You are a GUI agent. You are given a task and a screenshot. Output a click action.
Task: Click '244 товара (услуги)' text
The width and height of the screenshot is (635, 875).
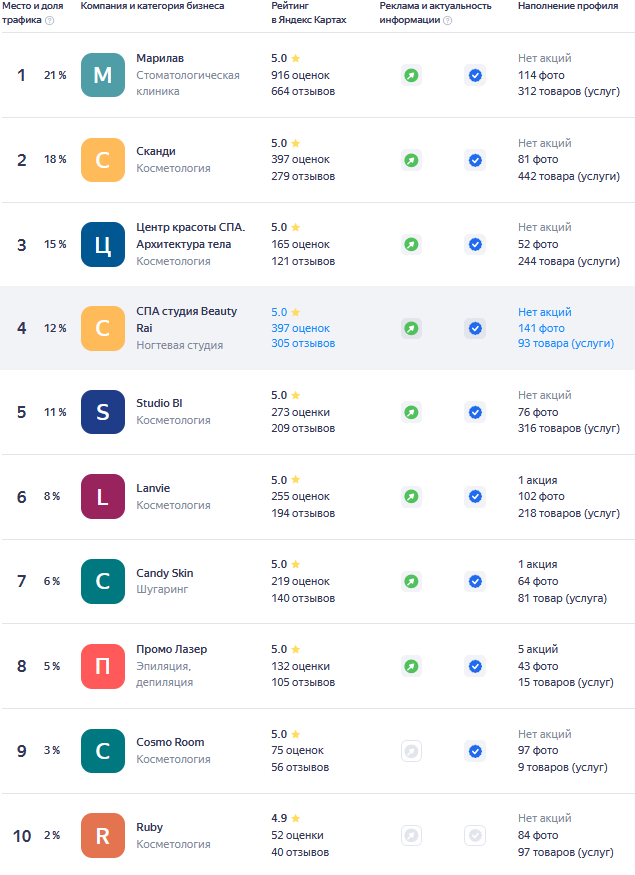pos(569,261)
